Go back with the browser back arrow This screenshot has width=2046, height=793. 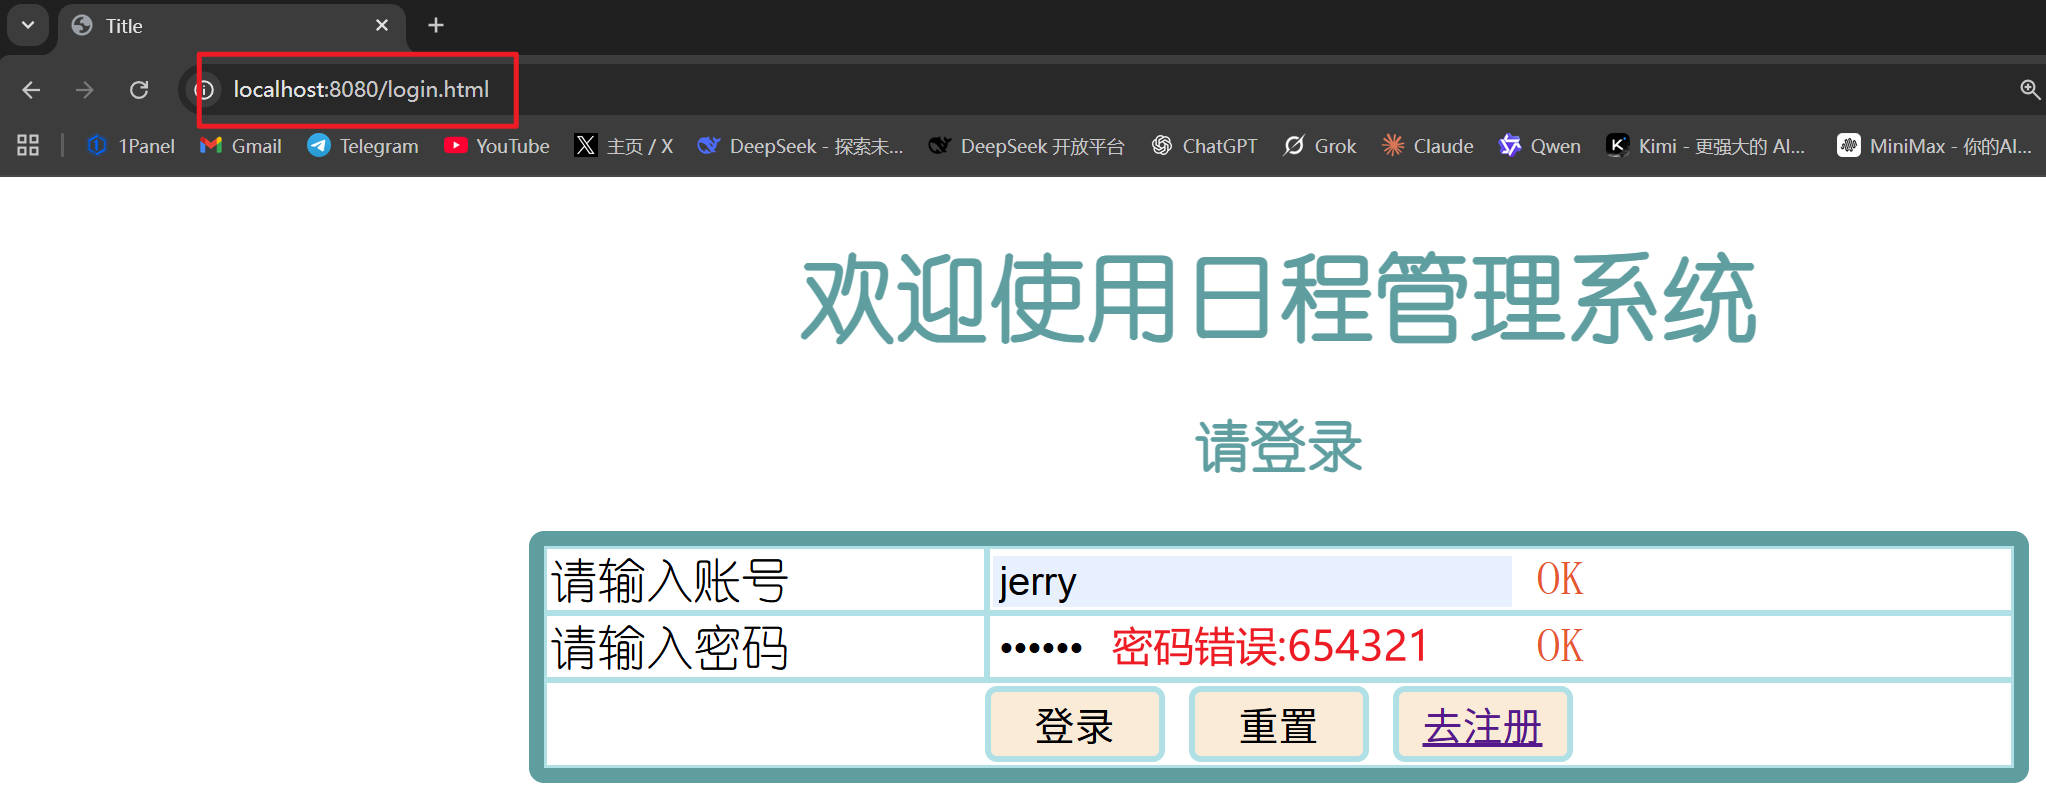click(x=31, y=90)
